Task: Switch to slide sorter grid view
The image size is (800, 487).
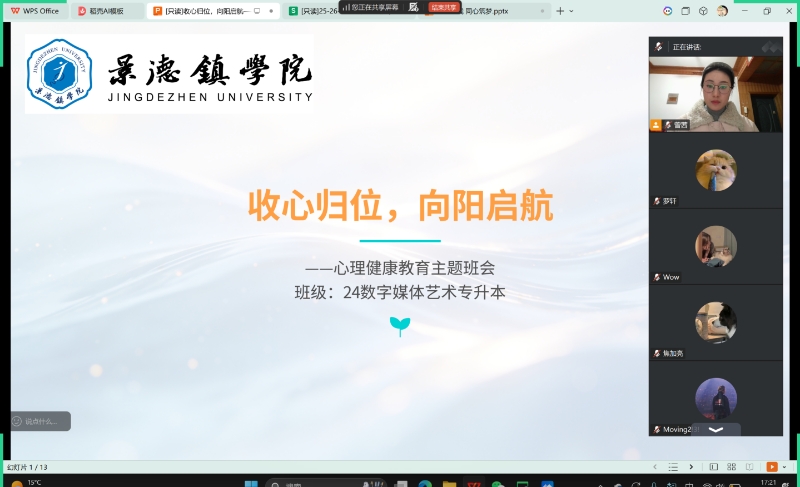Action: (730, 467)
